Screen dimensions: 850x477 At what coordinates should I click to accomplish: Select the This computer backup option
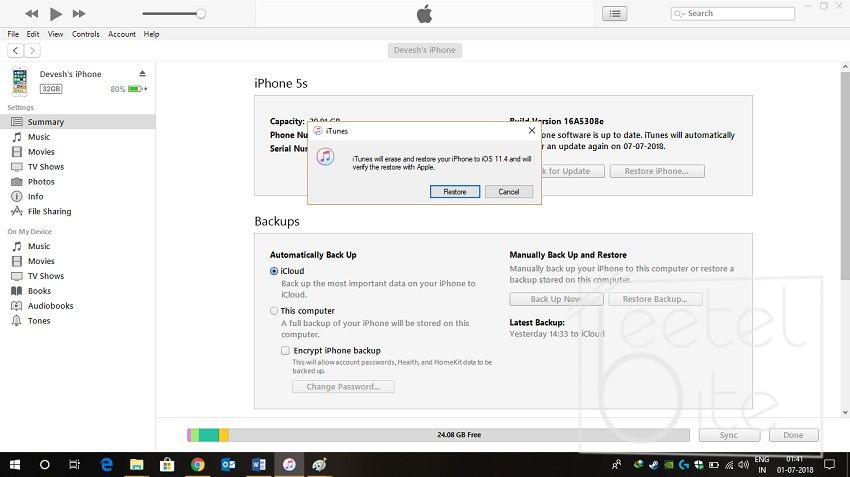pos(274,311)
